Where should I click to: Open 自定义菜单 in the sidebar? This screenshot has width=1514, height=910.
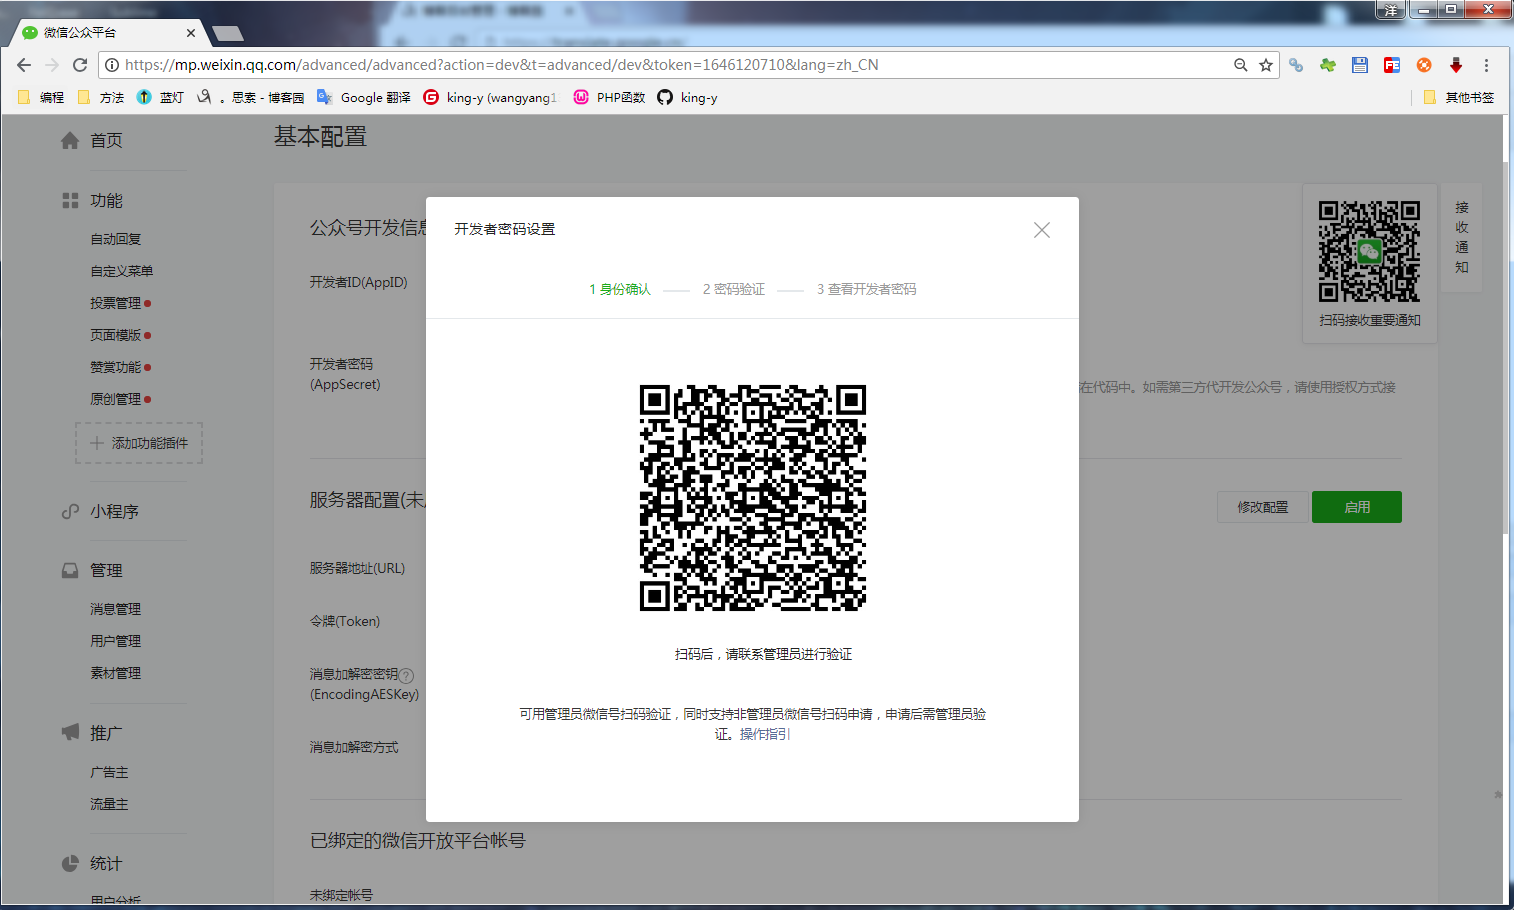click(x=122, y=271)
